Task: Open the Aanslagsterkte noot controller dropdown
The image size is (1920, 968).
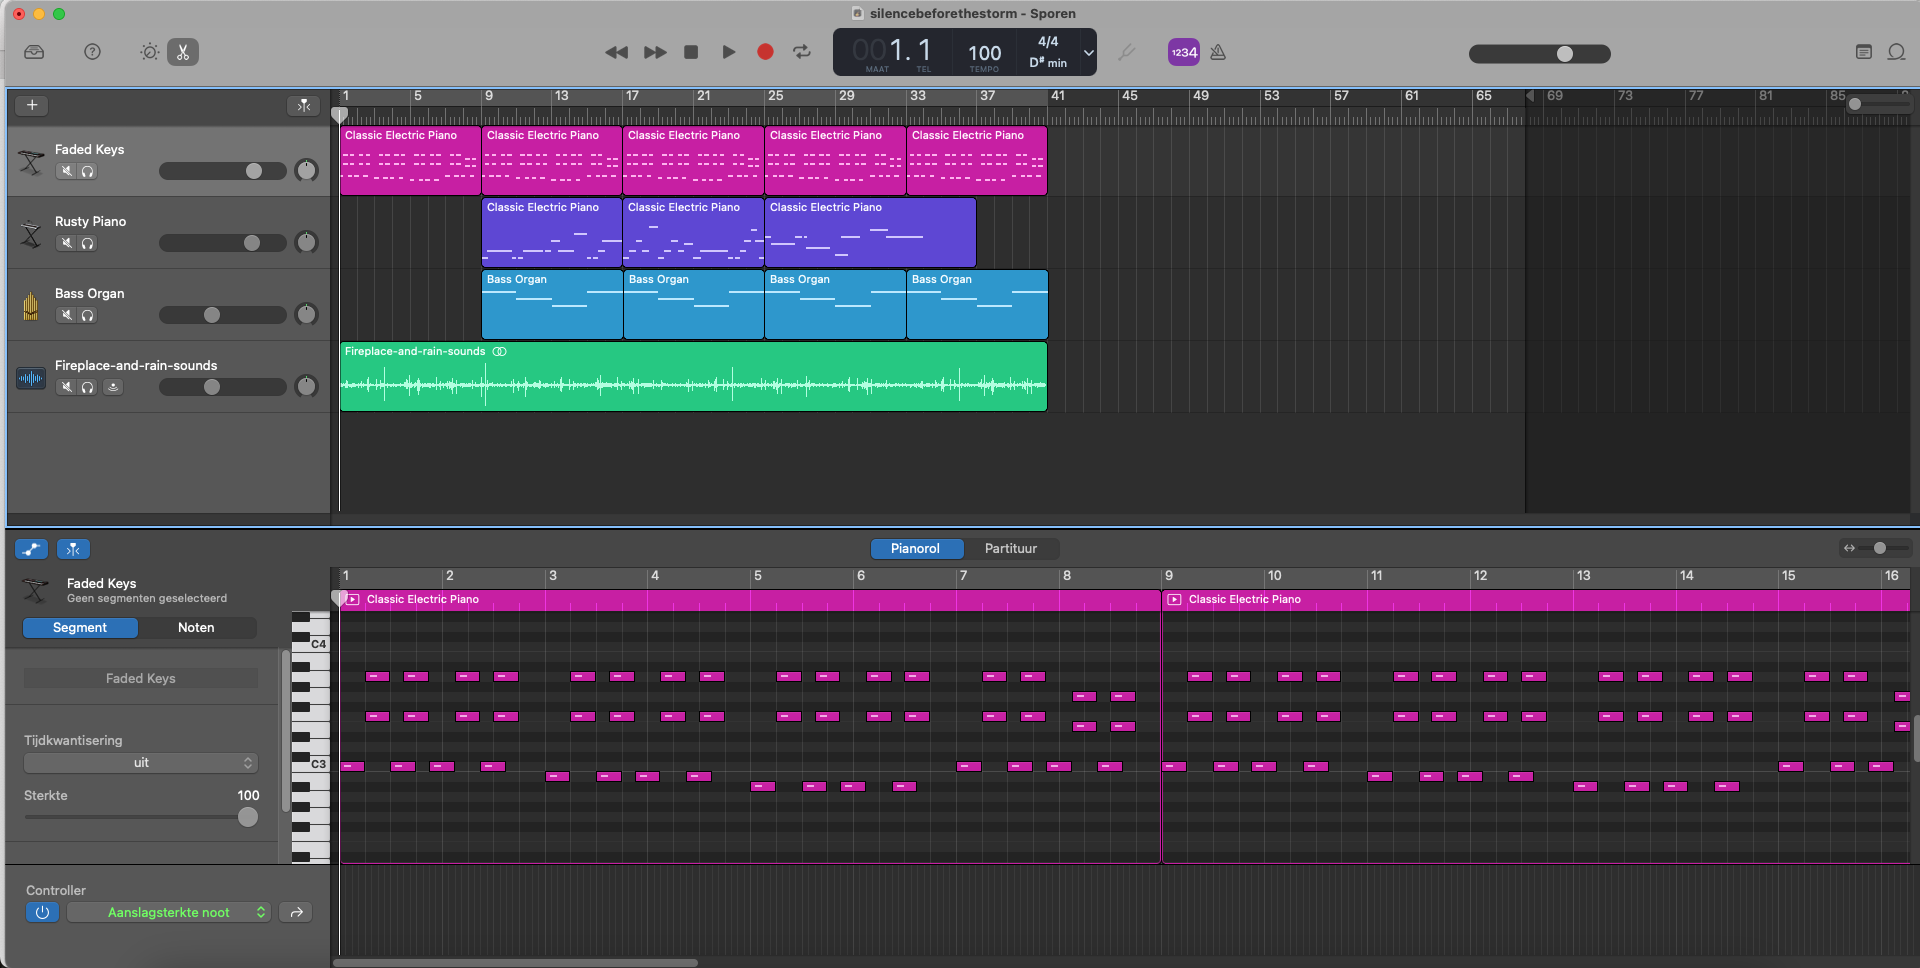Action: click(169, 912)
